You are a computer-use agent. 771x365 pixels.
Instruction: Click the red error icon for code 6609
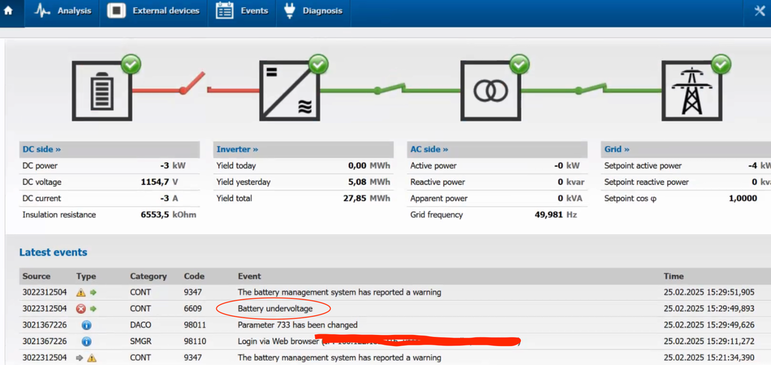pos(81,309)
